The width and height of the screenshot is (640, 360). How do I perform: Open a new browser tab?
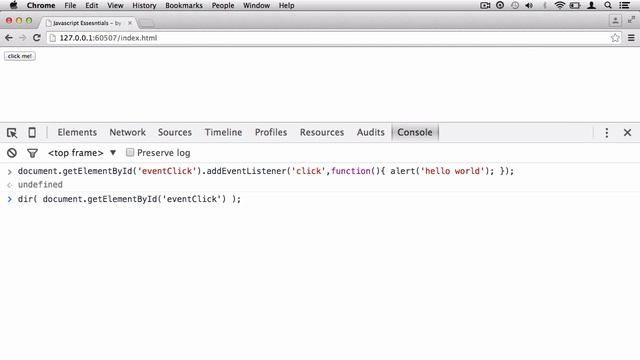tap(147, 23)
